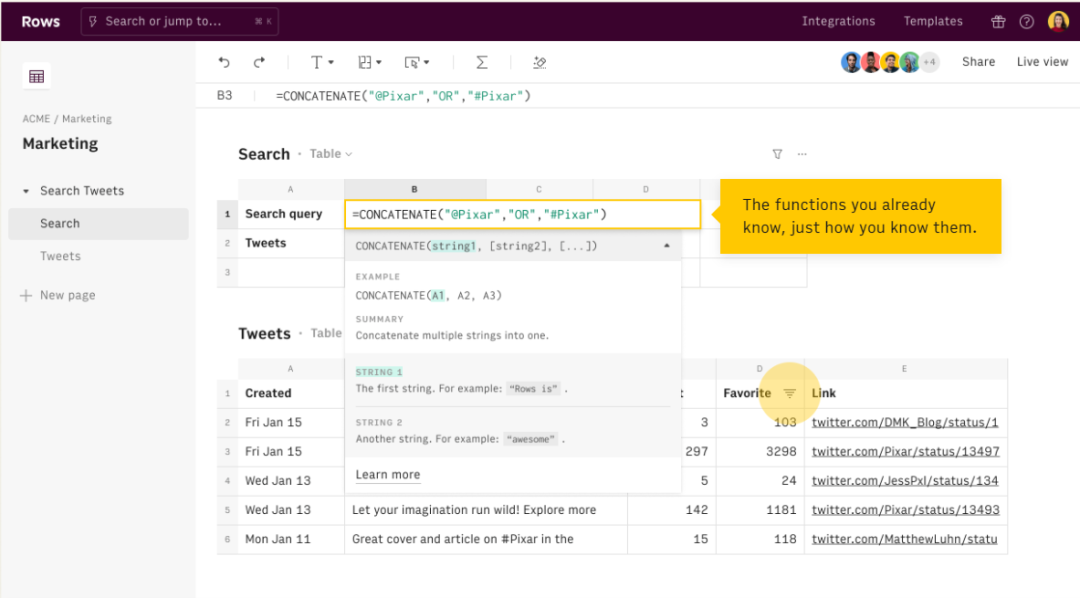The height and width of the screenshot is (598, 1080).
Task: Click the 'Let your imagination run wild' cell
Action: 486,510
